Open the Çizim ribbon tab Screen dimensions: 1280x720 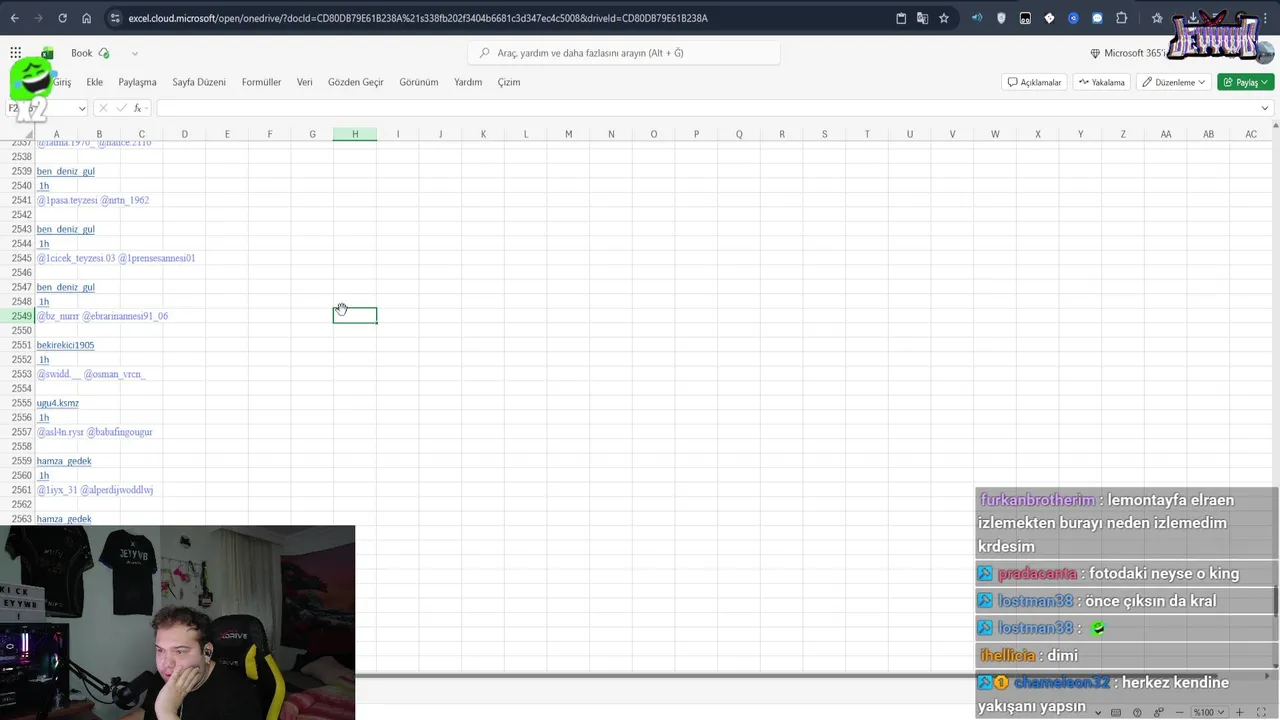click(x=509, y=82)
